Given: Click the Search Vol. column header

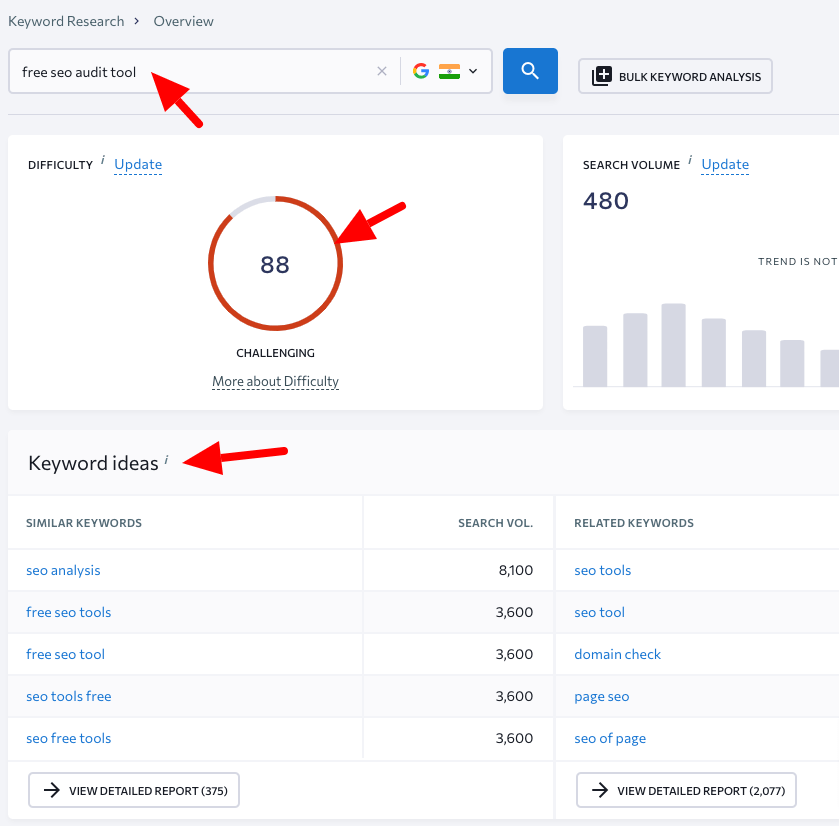Looking at the screenshot, I should click(x=495, y=523).
